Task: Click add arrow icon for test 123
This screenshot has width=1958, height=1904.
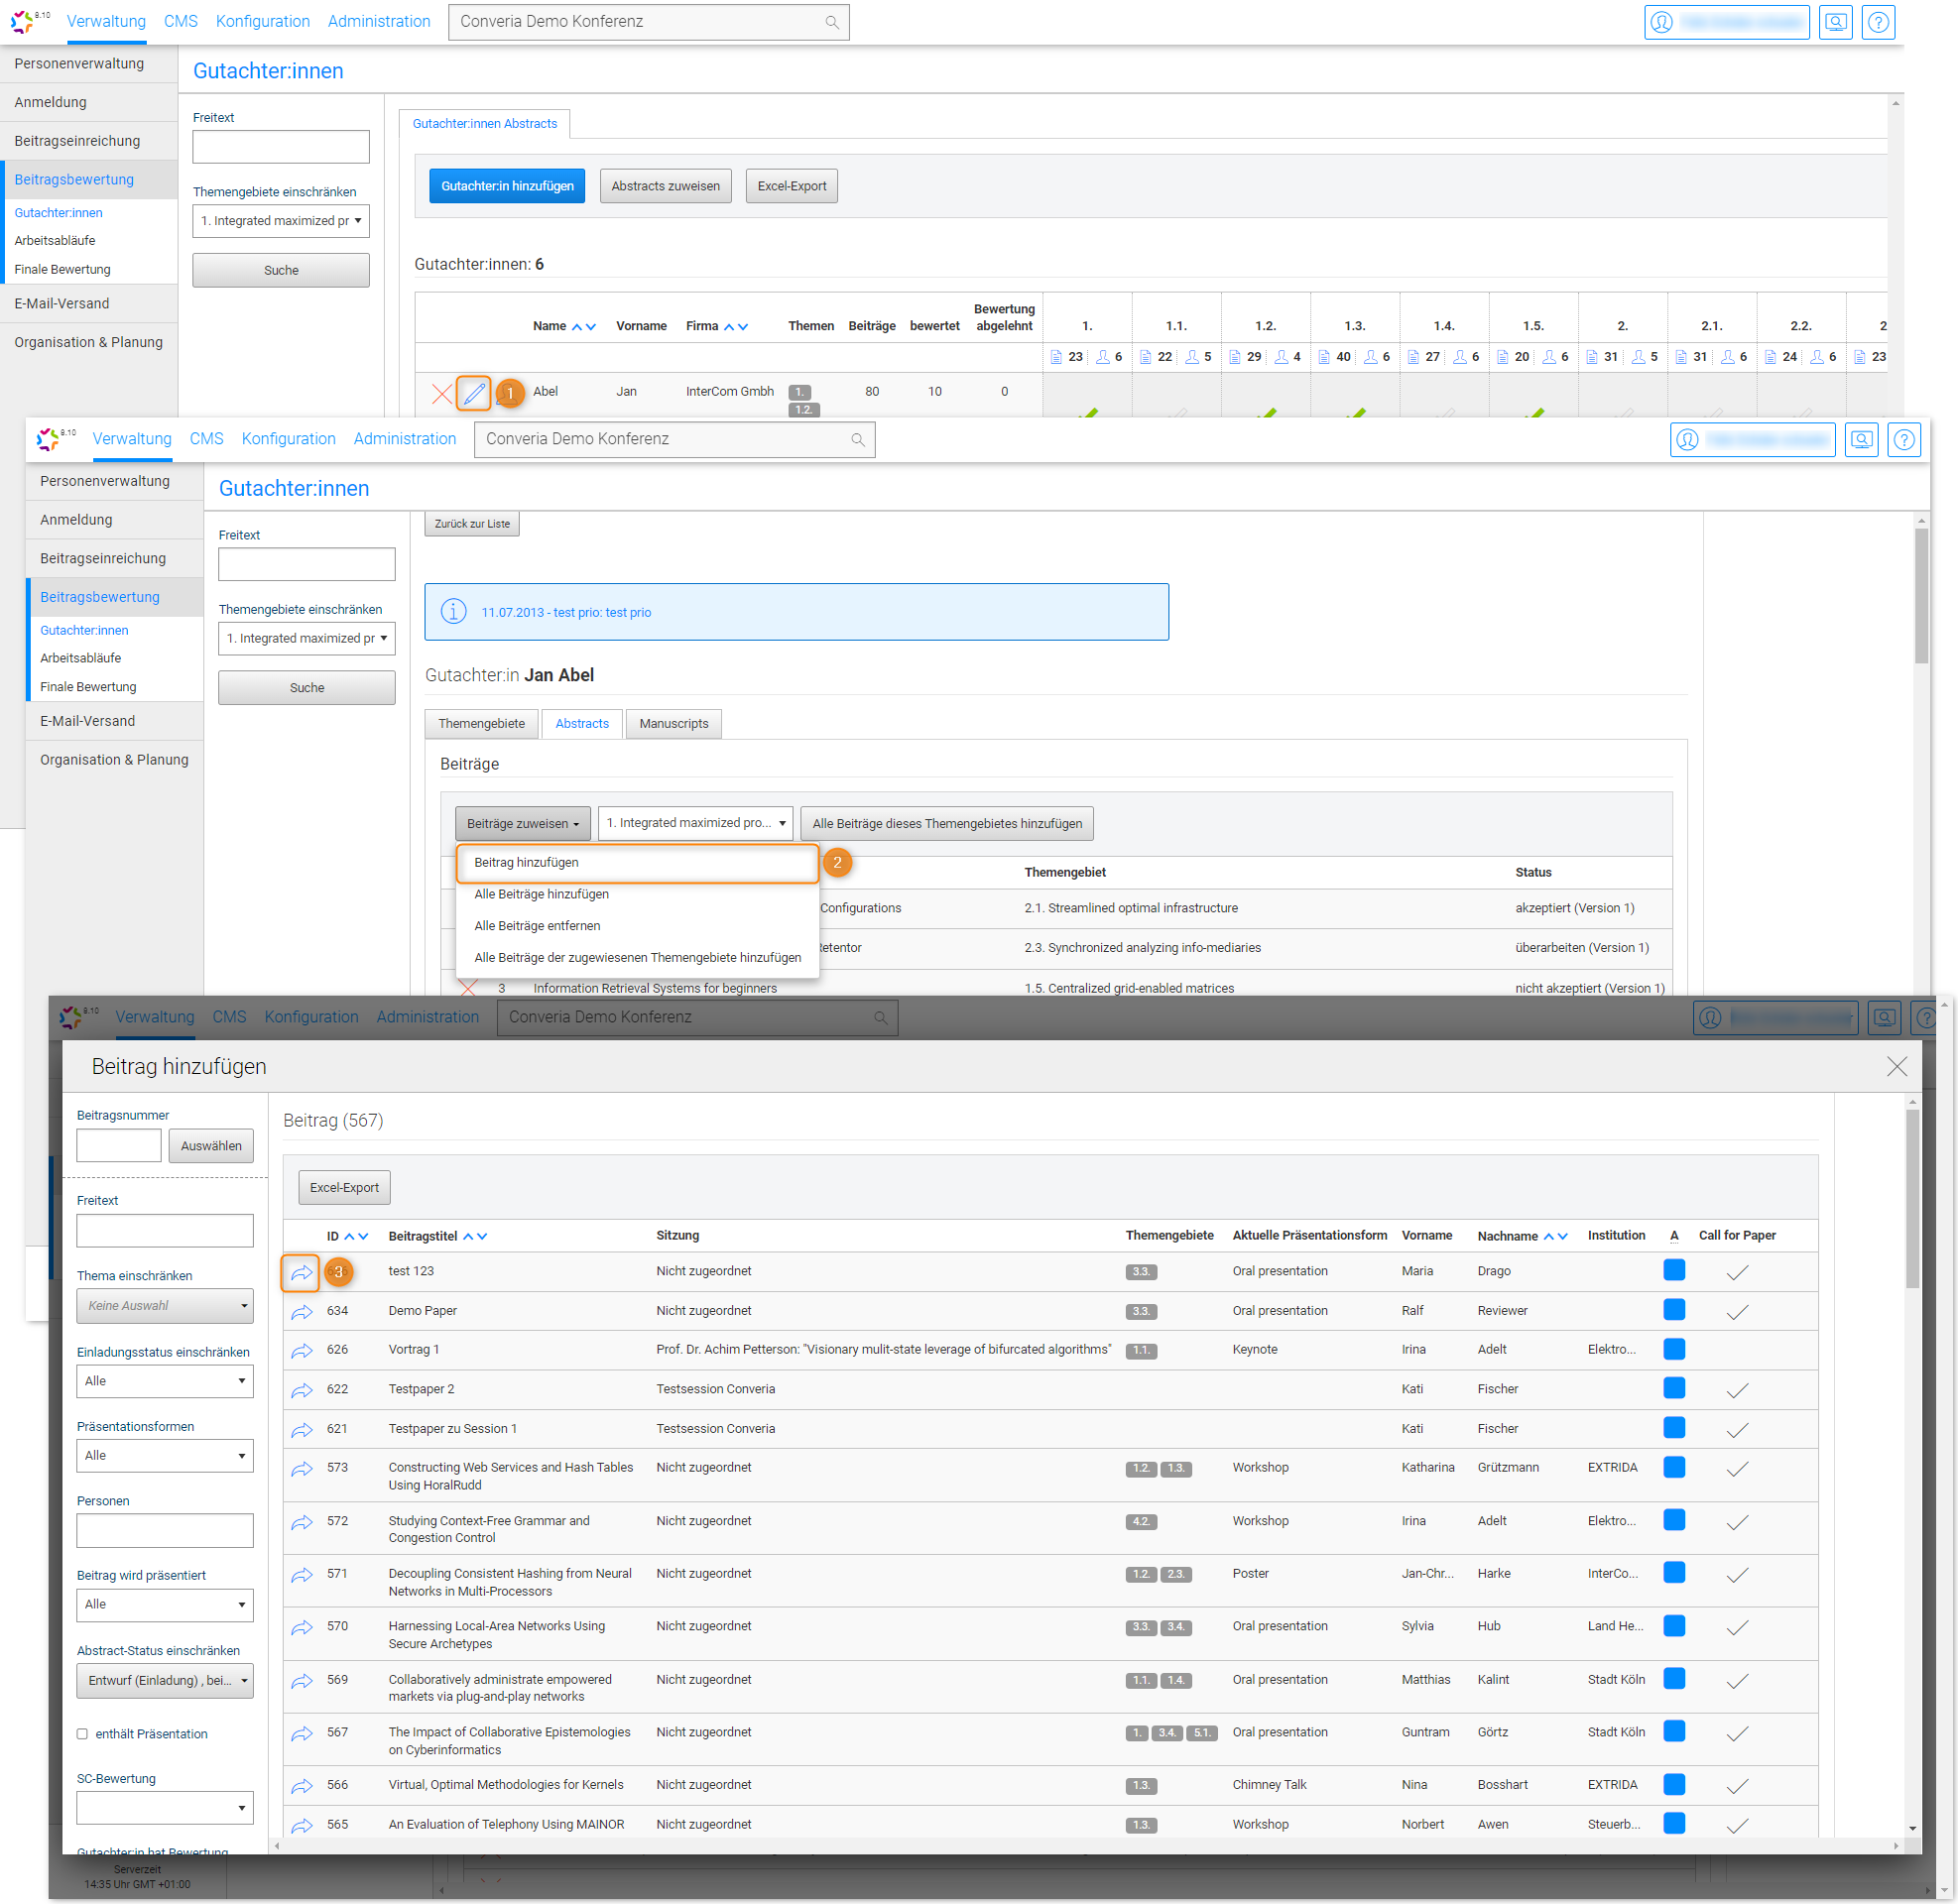Action: click(x=301, y=1273)
